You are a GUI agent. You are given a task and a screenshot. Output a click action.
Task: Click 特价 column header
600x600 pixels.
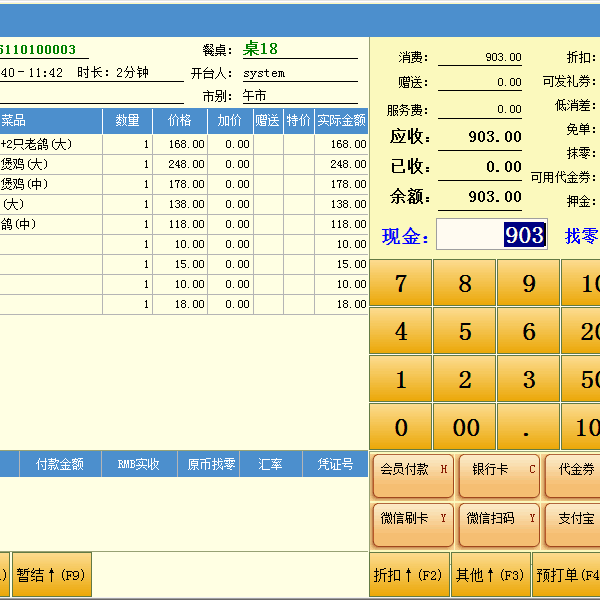(299, 121)
